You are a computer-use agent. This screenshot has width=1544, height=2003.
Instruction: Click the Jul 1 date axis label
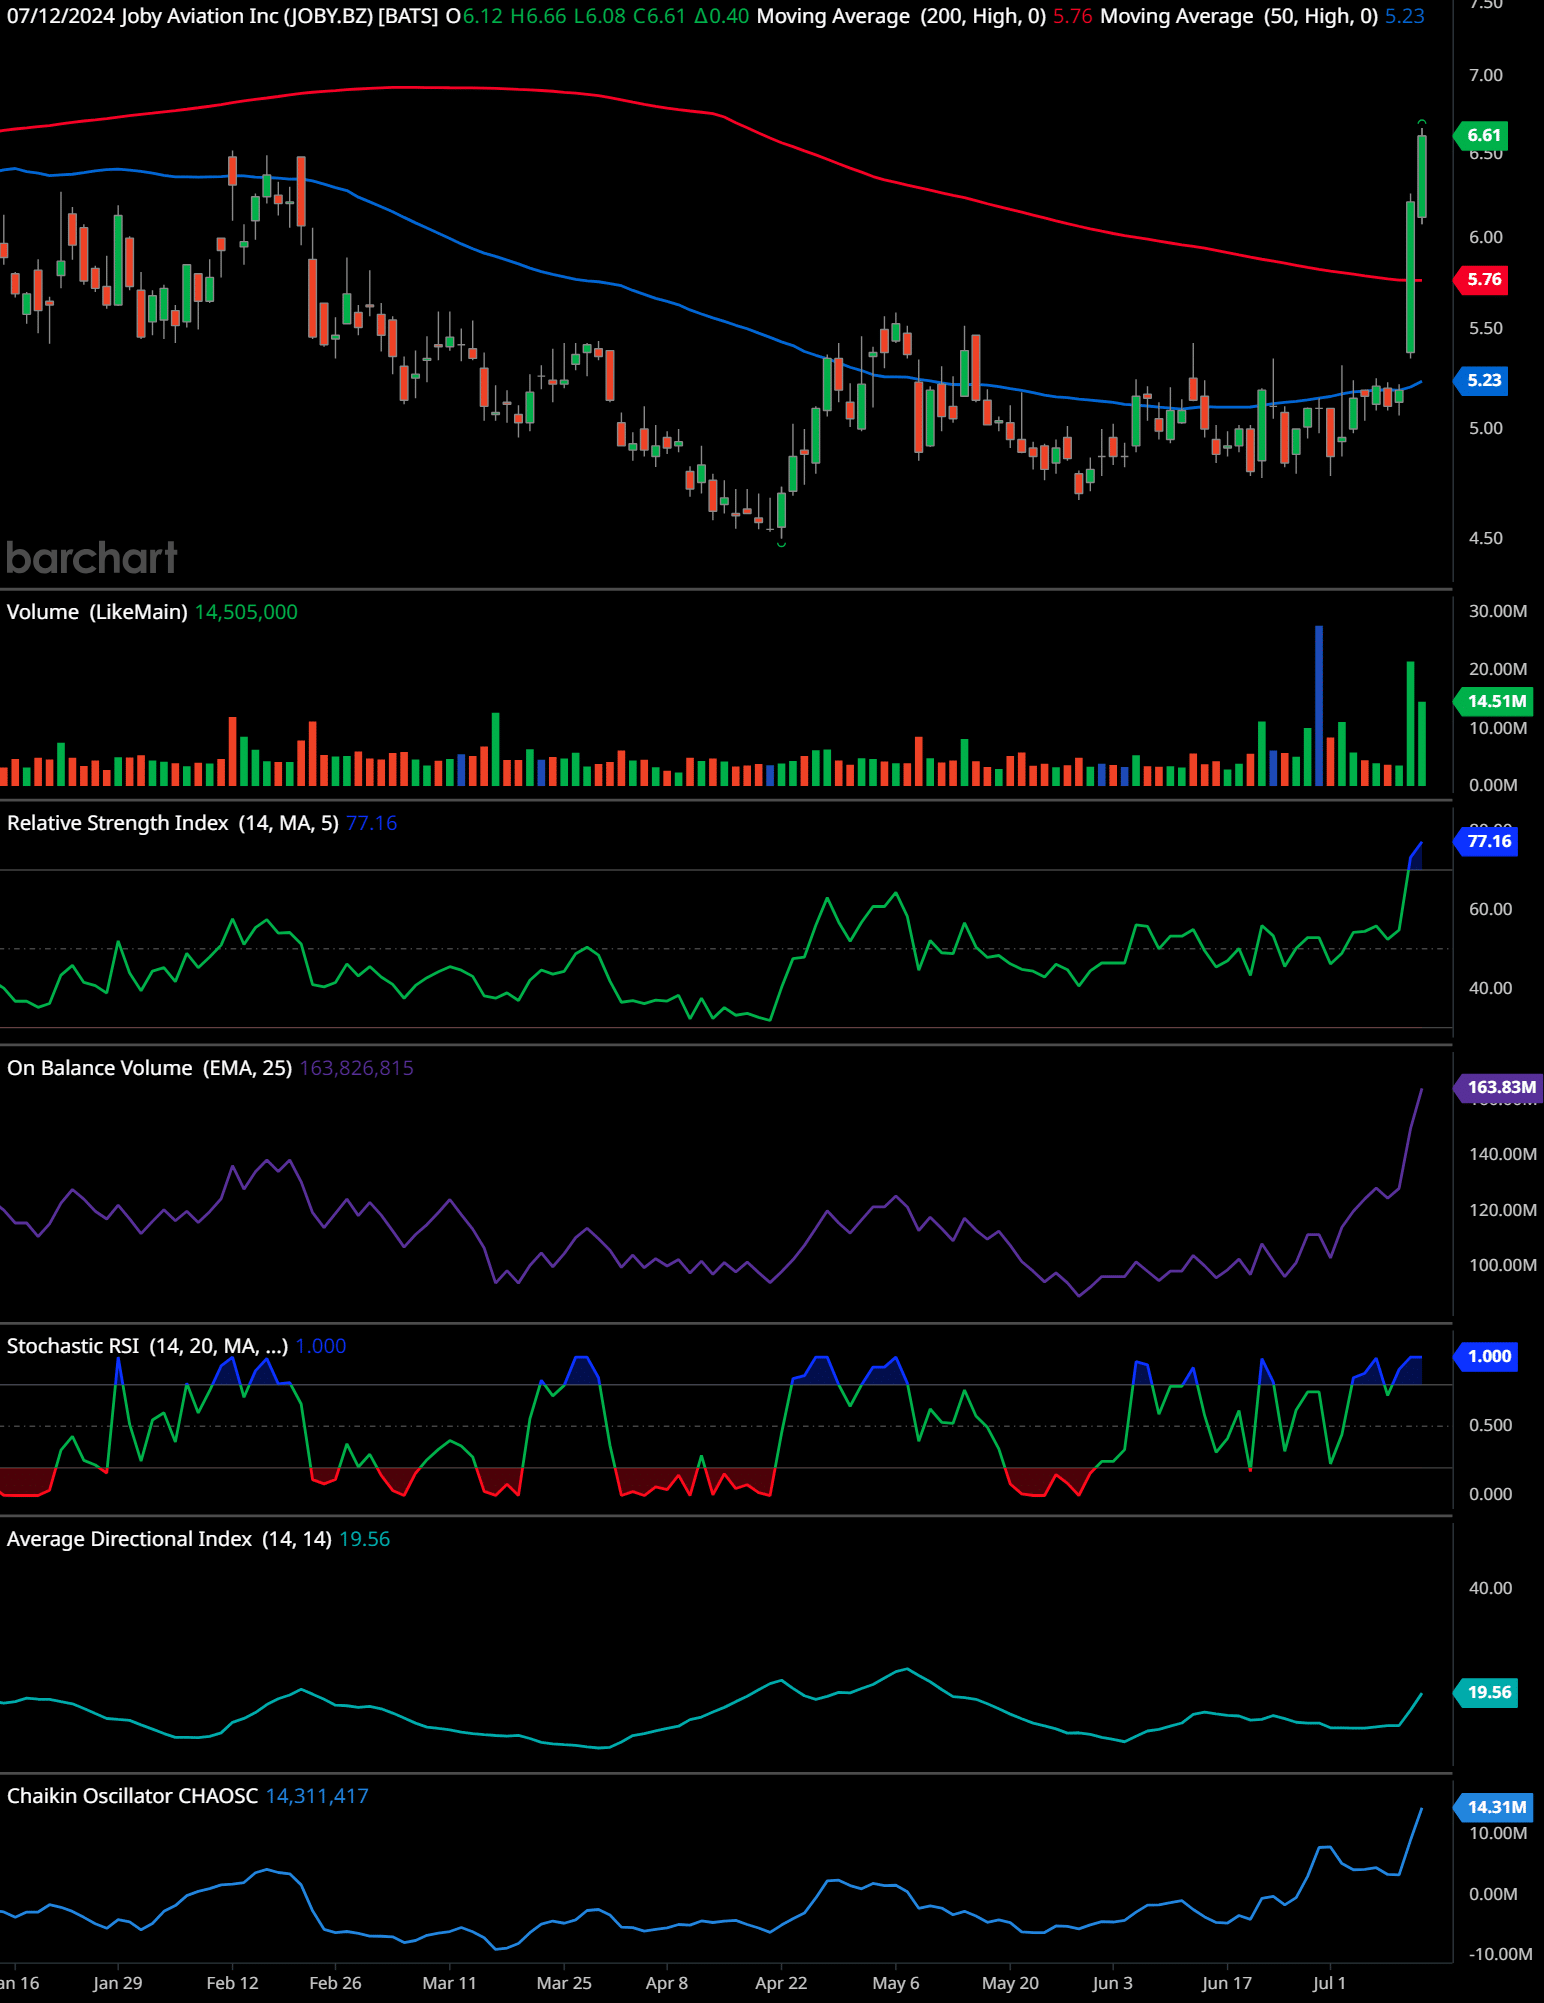point(1329,1983)
